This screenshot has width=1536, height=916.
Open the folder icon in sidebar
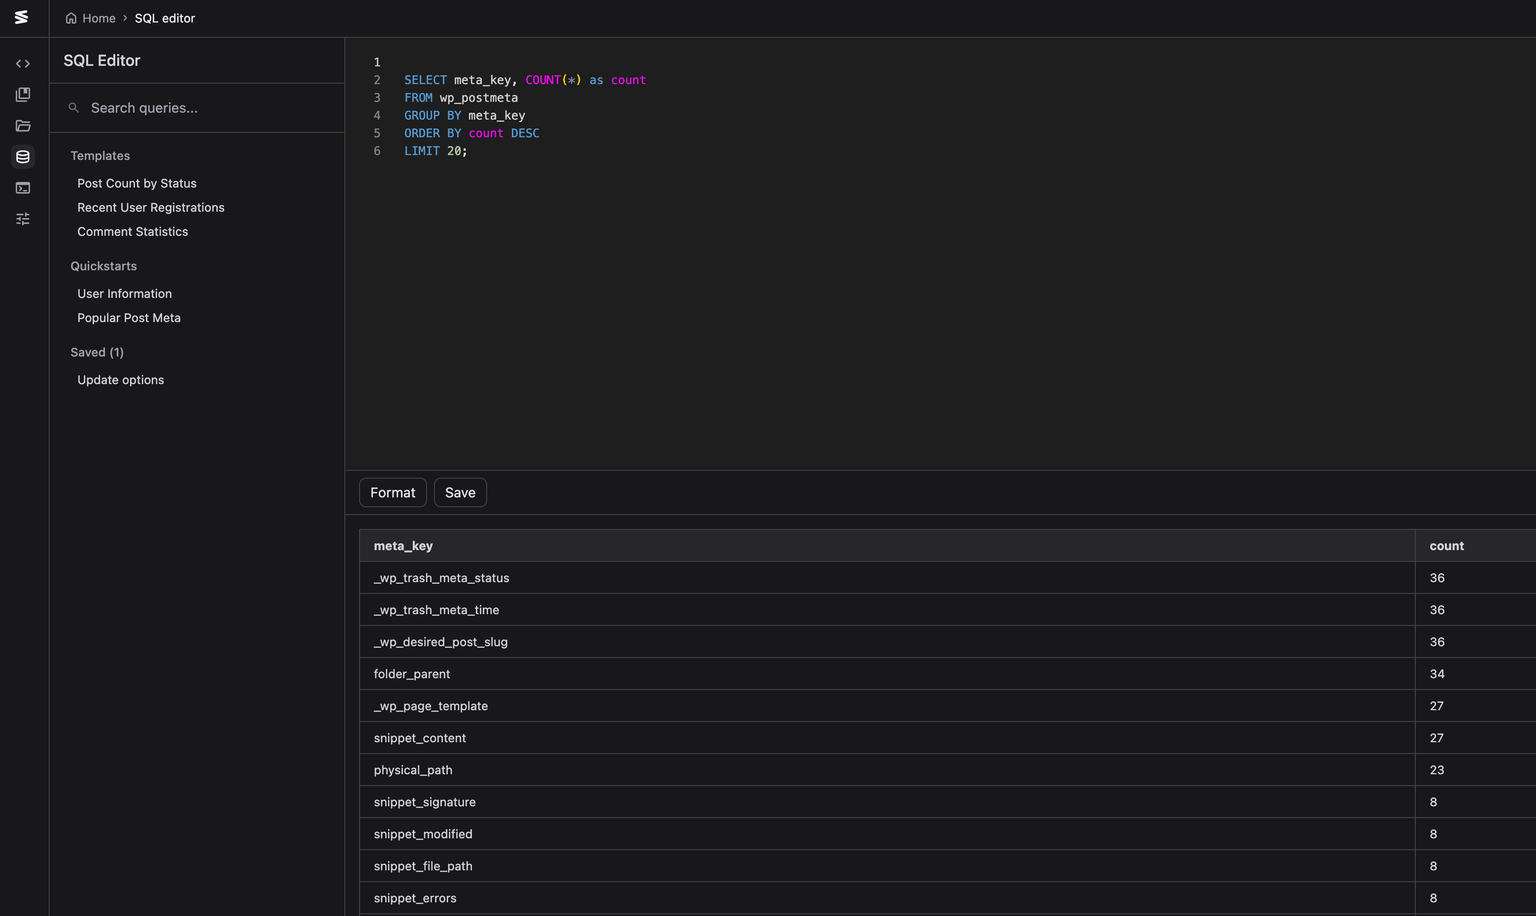click(23, 126)
